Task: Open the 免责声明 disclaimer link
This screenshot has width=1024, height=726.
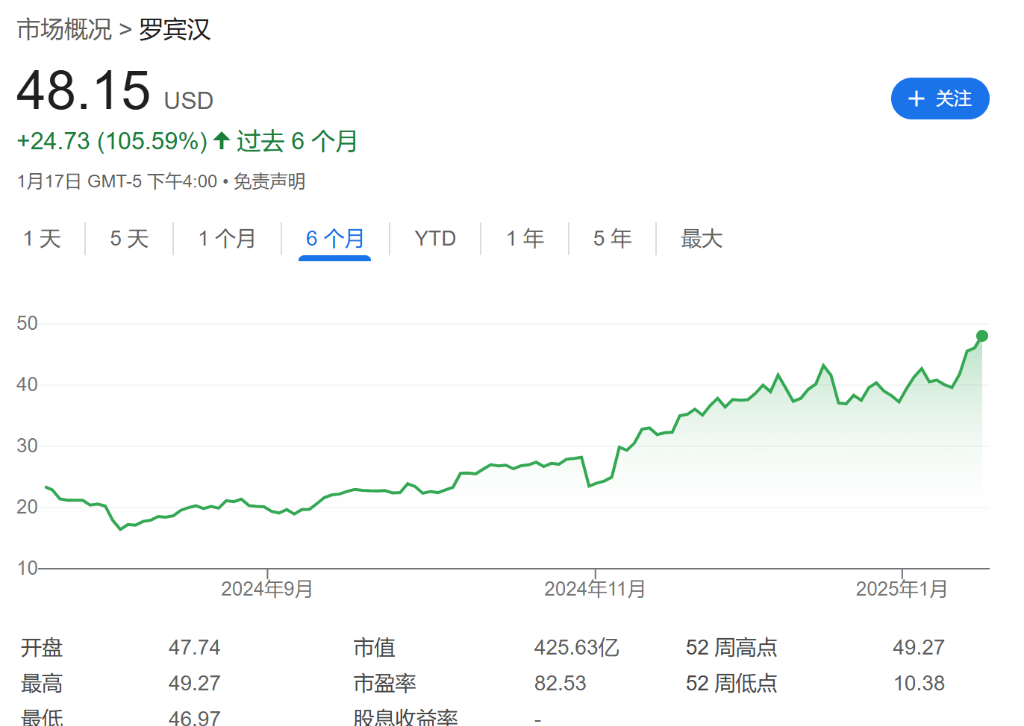Action: pyautogui.click(x=272, y=182)
